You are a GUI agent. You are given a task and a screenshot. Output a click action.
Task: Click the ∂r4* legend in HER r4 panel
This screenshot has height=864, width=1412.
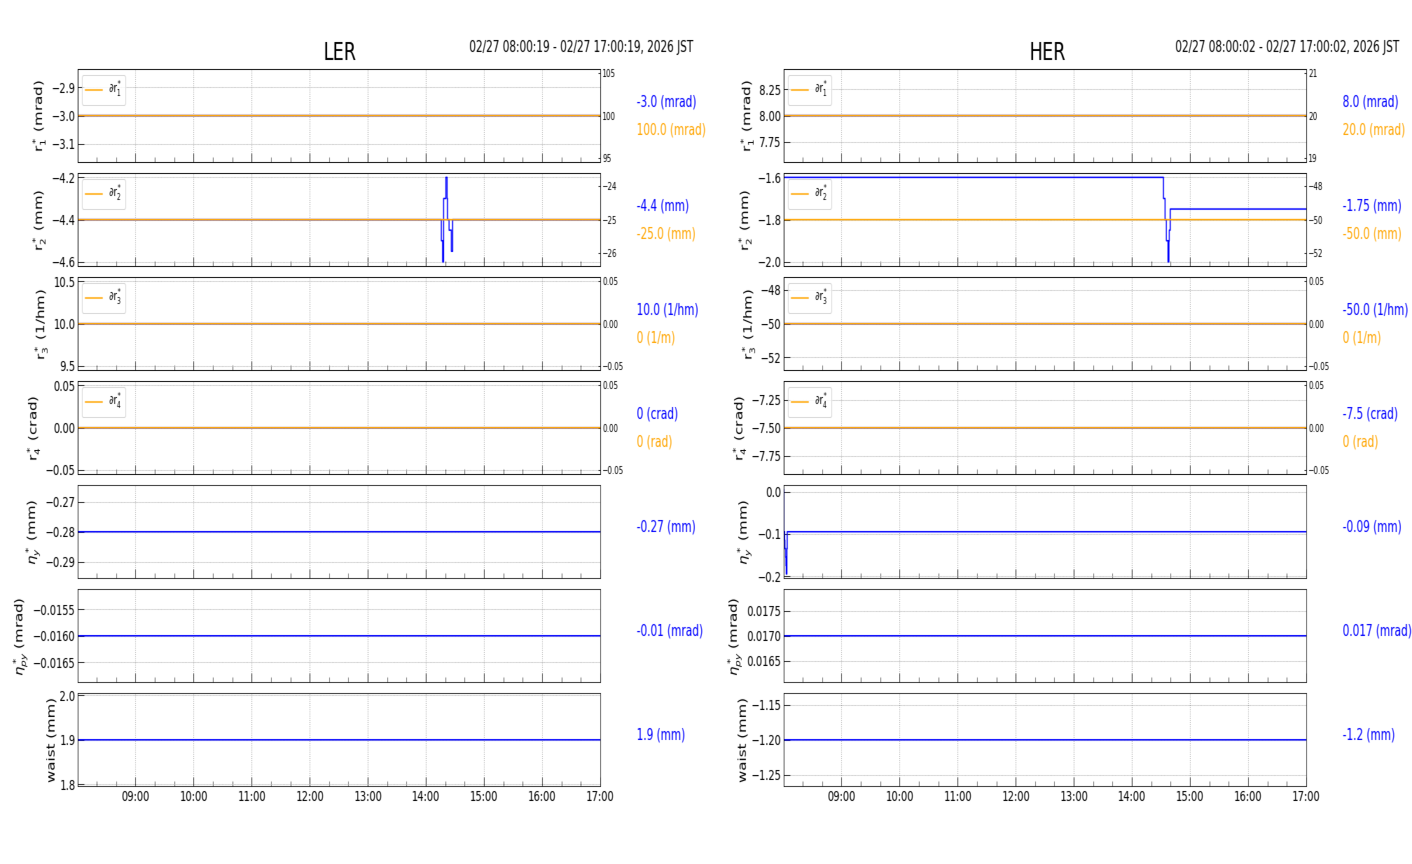pyautogui.click(x=809, y=401)
